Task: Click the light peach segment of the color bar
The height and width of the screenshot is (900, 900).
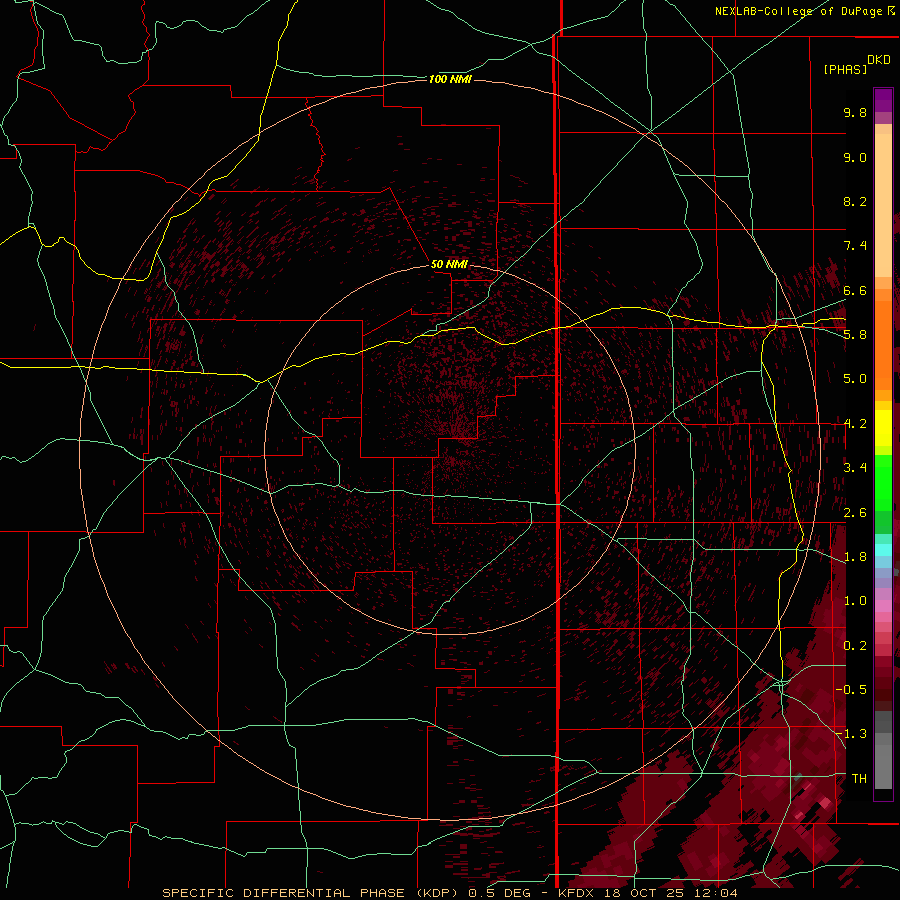Action: (883, 205)
